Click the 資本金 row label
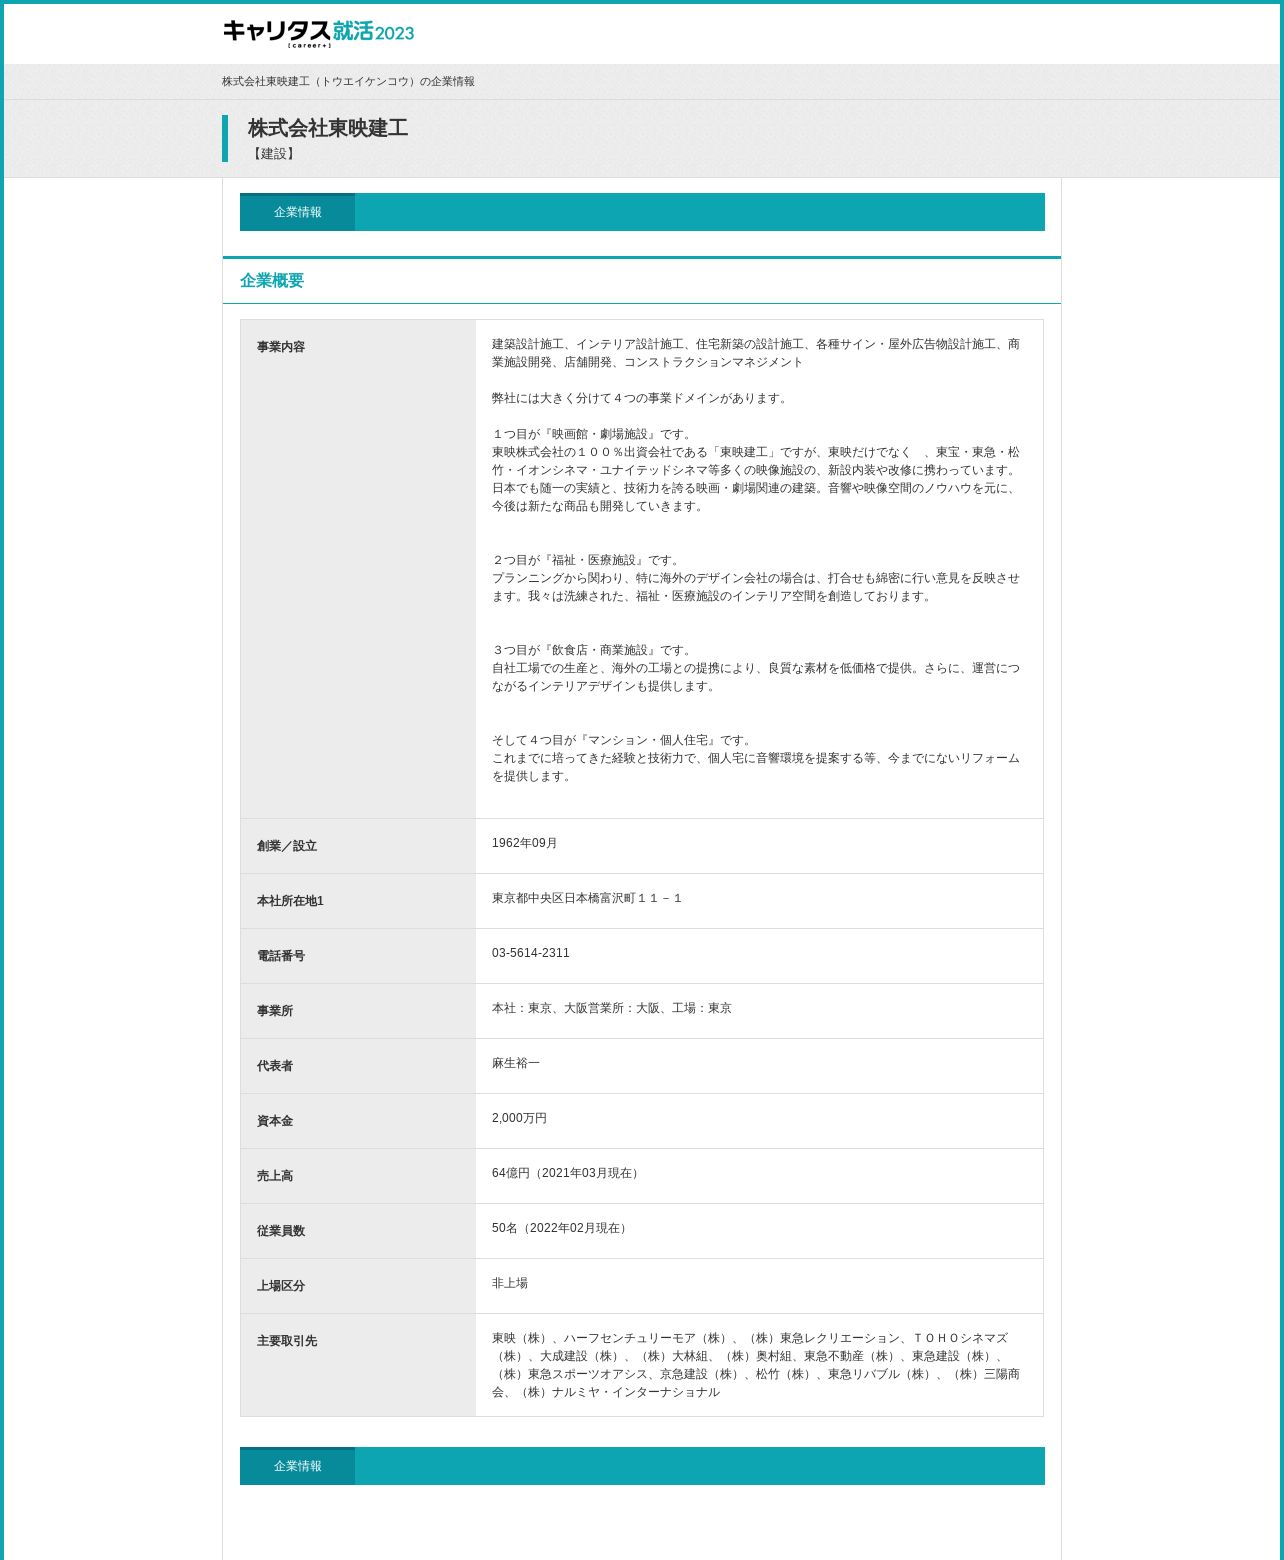 pos(275,1121)
